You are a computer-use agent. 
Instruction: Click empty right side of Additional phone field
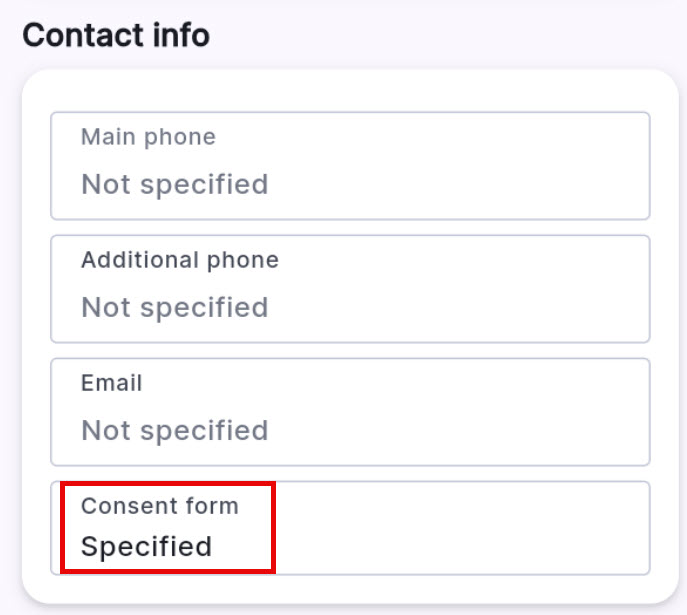click(x=520, y=289)
